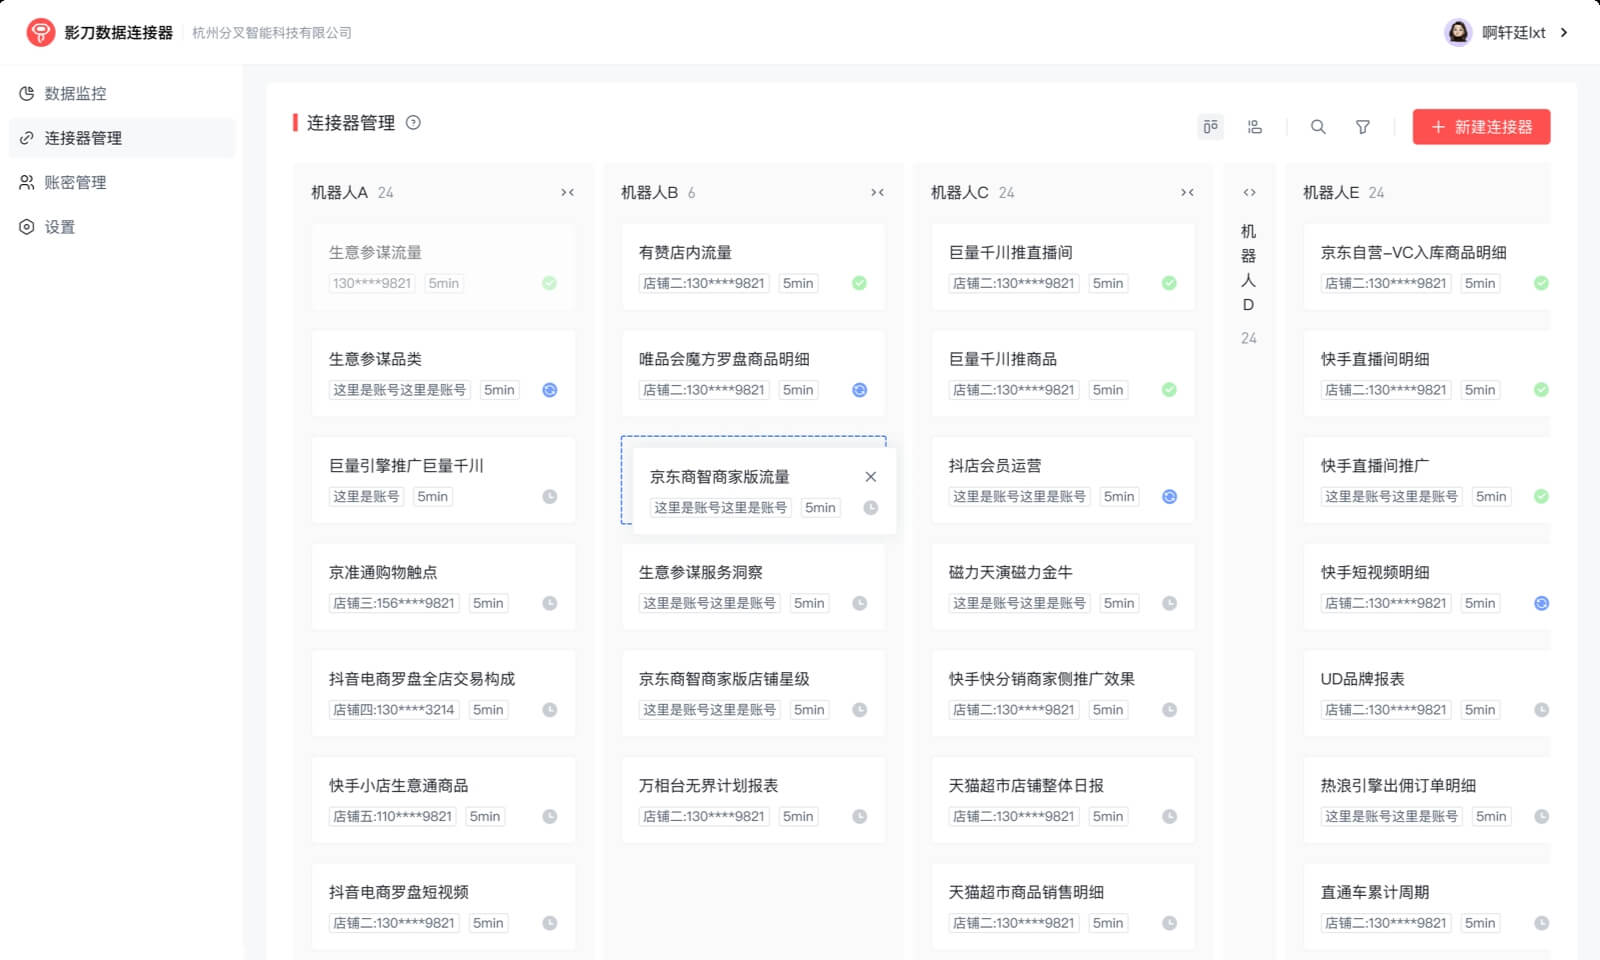Go to 账密管理 in sidebar
The image size is (1600, 960).
pyautogui.click(x=75, y=182)
